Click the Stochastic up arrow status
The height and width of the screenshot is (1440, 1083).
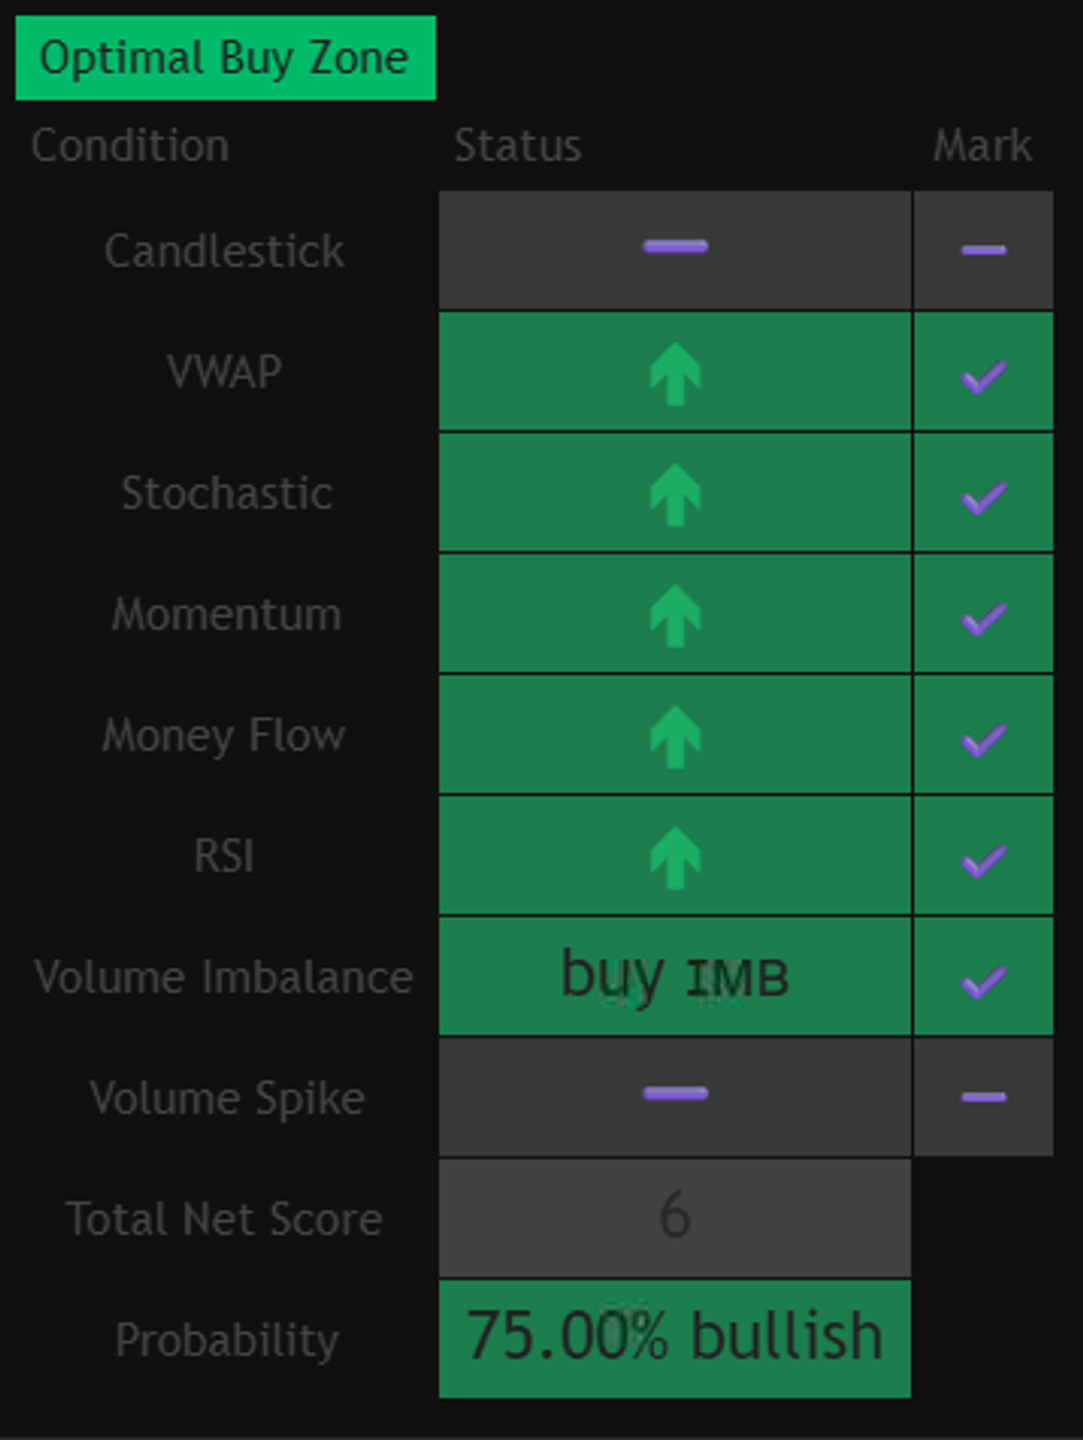click(675, 494)
